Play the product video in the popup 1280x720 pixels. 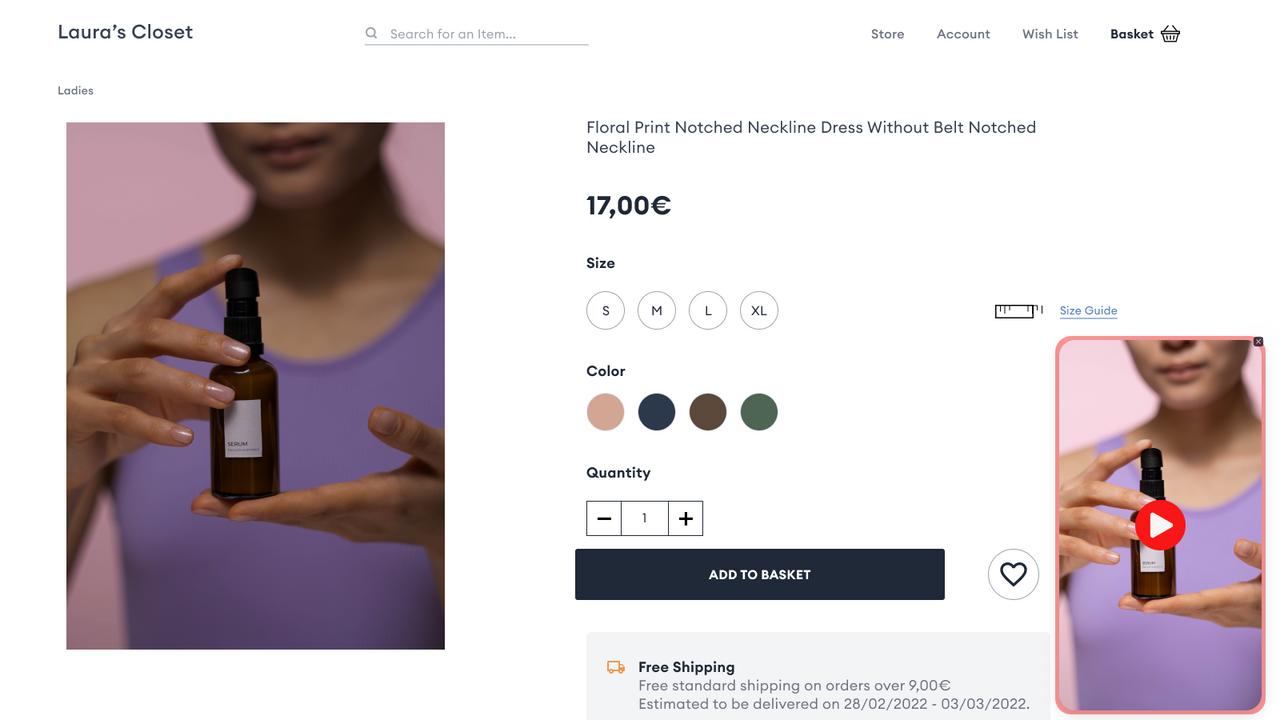[x=1160, y=525]
